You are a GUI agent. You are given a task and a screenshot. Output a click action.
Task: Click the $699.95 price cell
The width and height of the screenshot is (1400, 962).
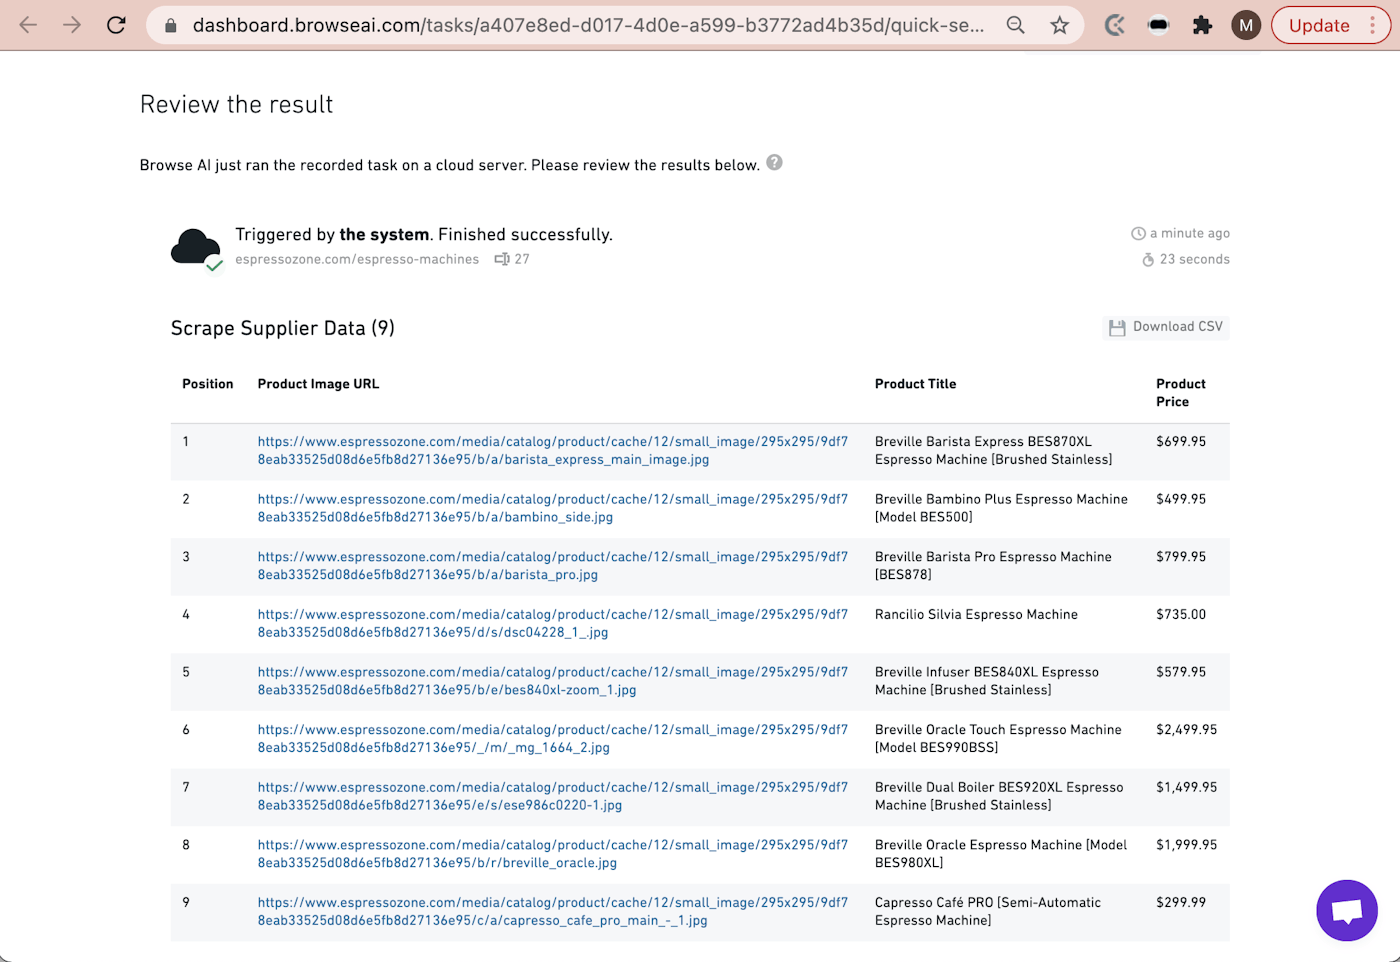1181,442
